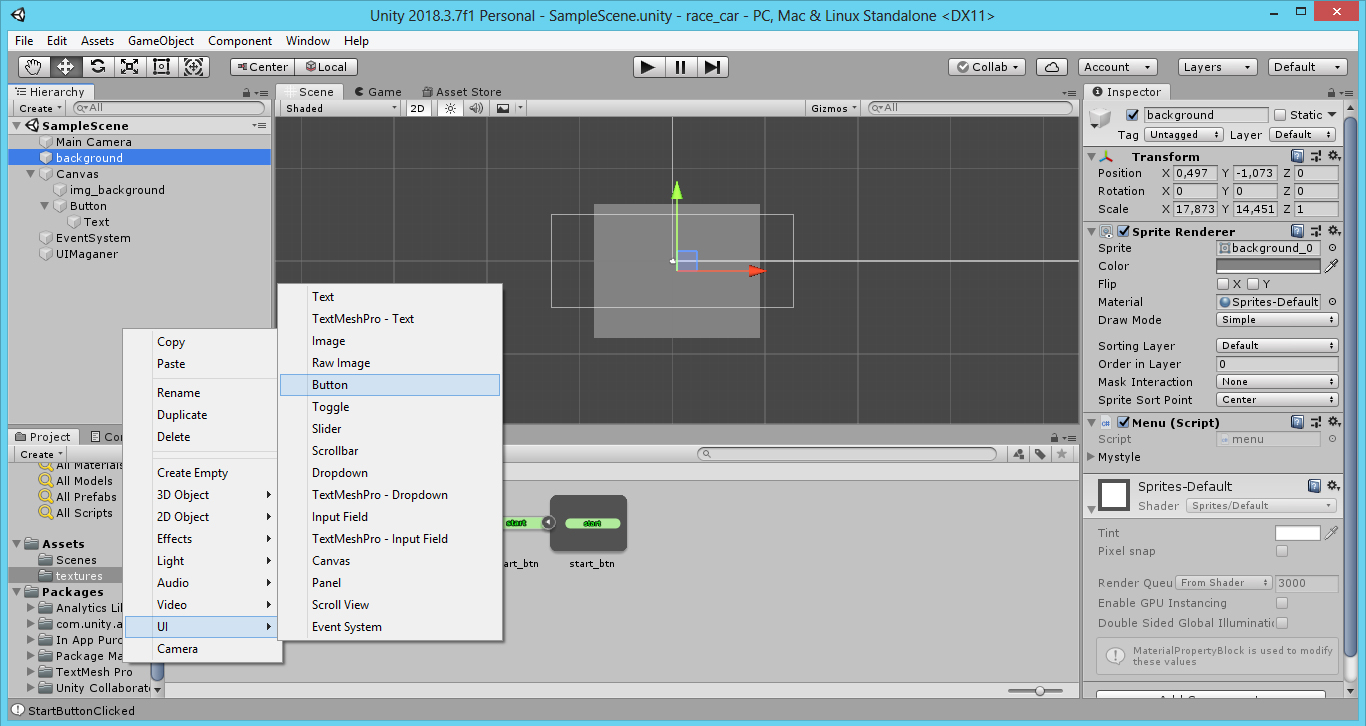Open the Tag Untagged dropdown

1184,135
